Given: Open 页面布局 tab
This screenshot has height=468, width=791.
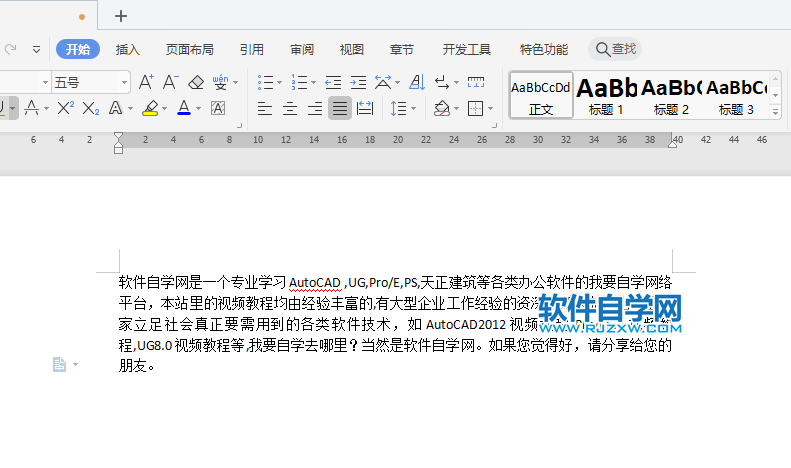Looking at the screenshot, I should coord(190,49).
